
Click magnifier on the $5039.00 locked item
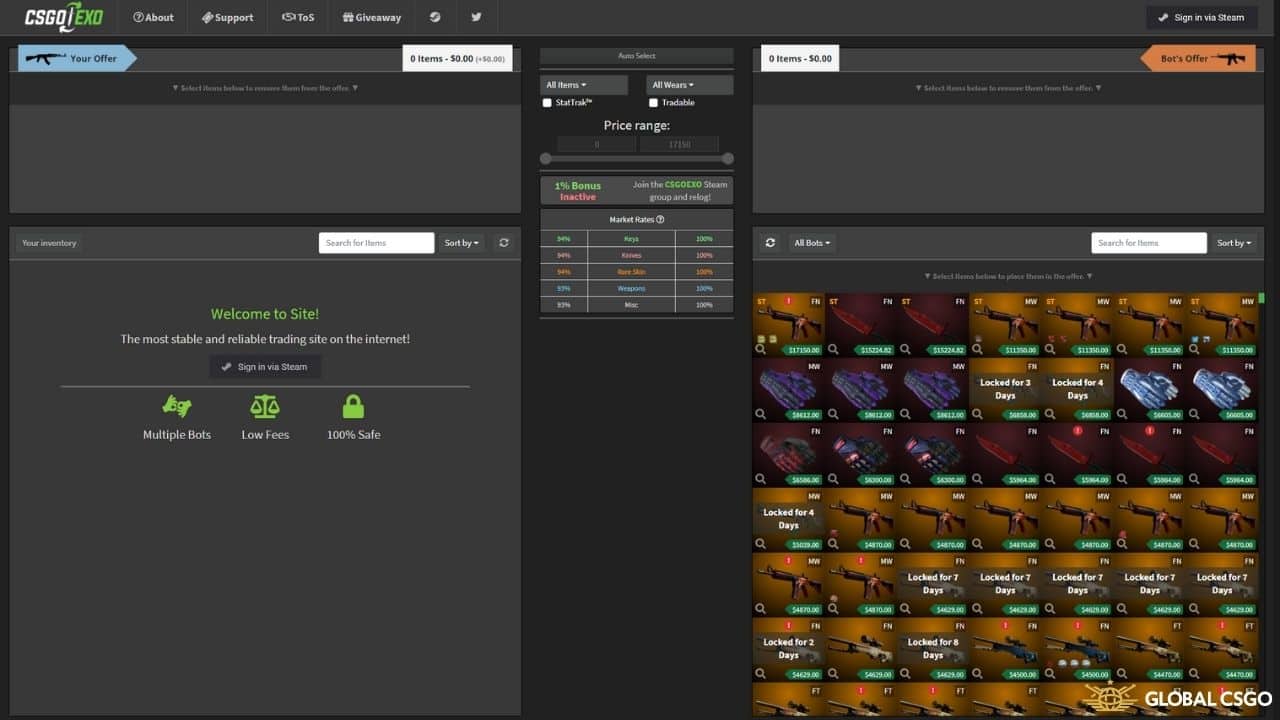(762, 545)
